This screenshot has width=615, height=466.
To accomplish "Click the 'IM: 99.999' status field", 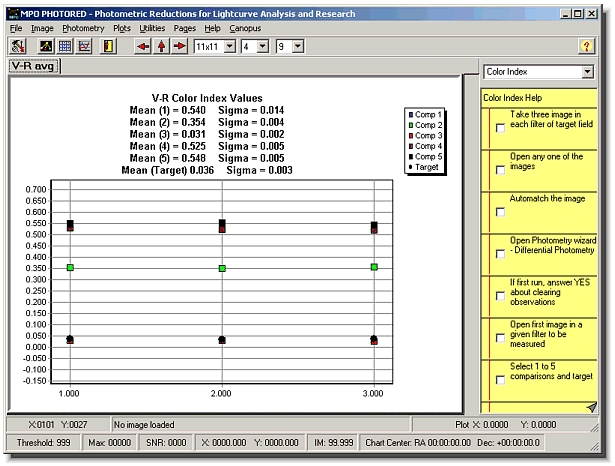I will coord(334,443).
